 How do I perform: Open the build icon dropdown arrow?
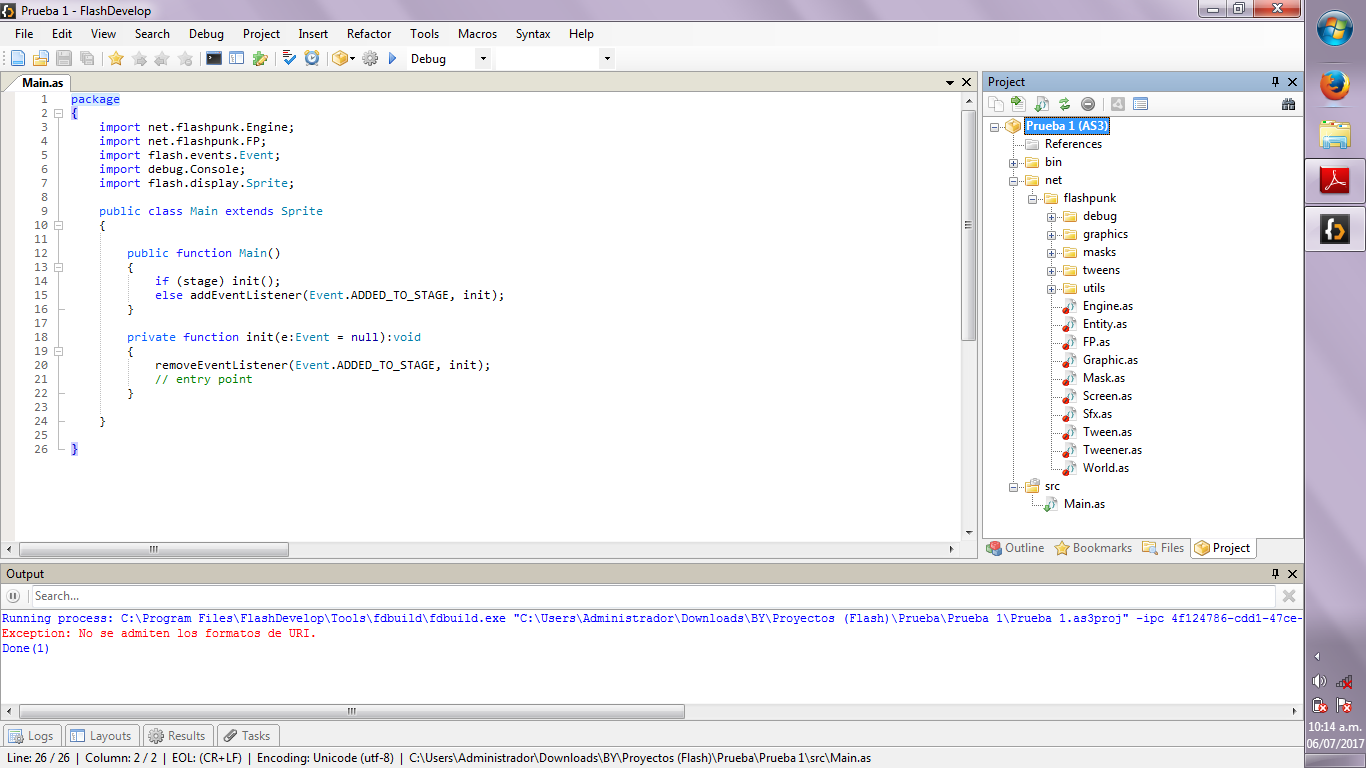(353, 59)
